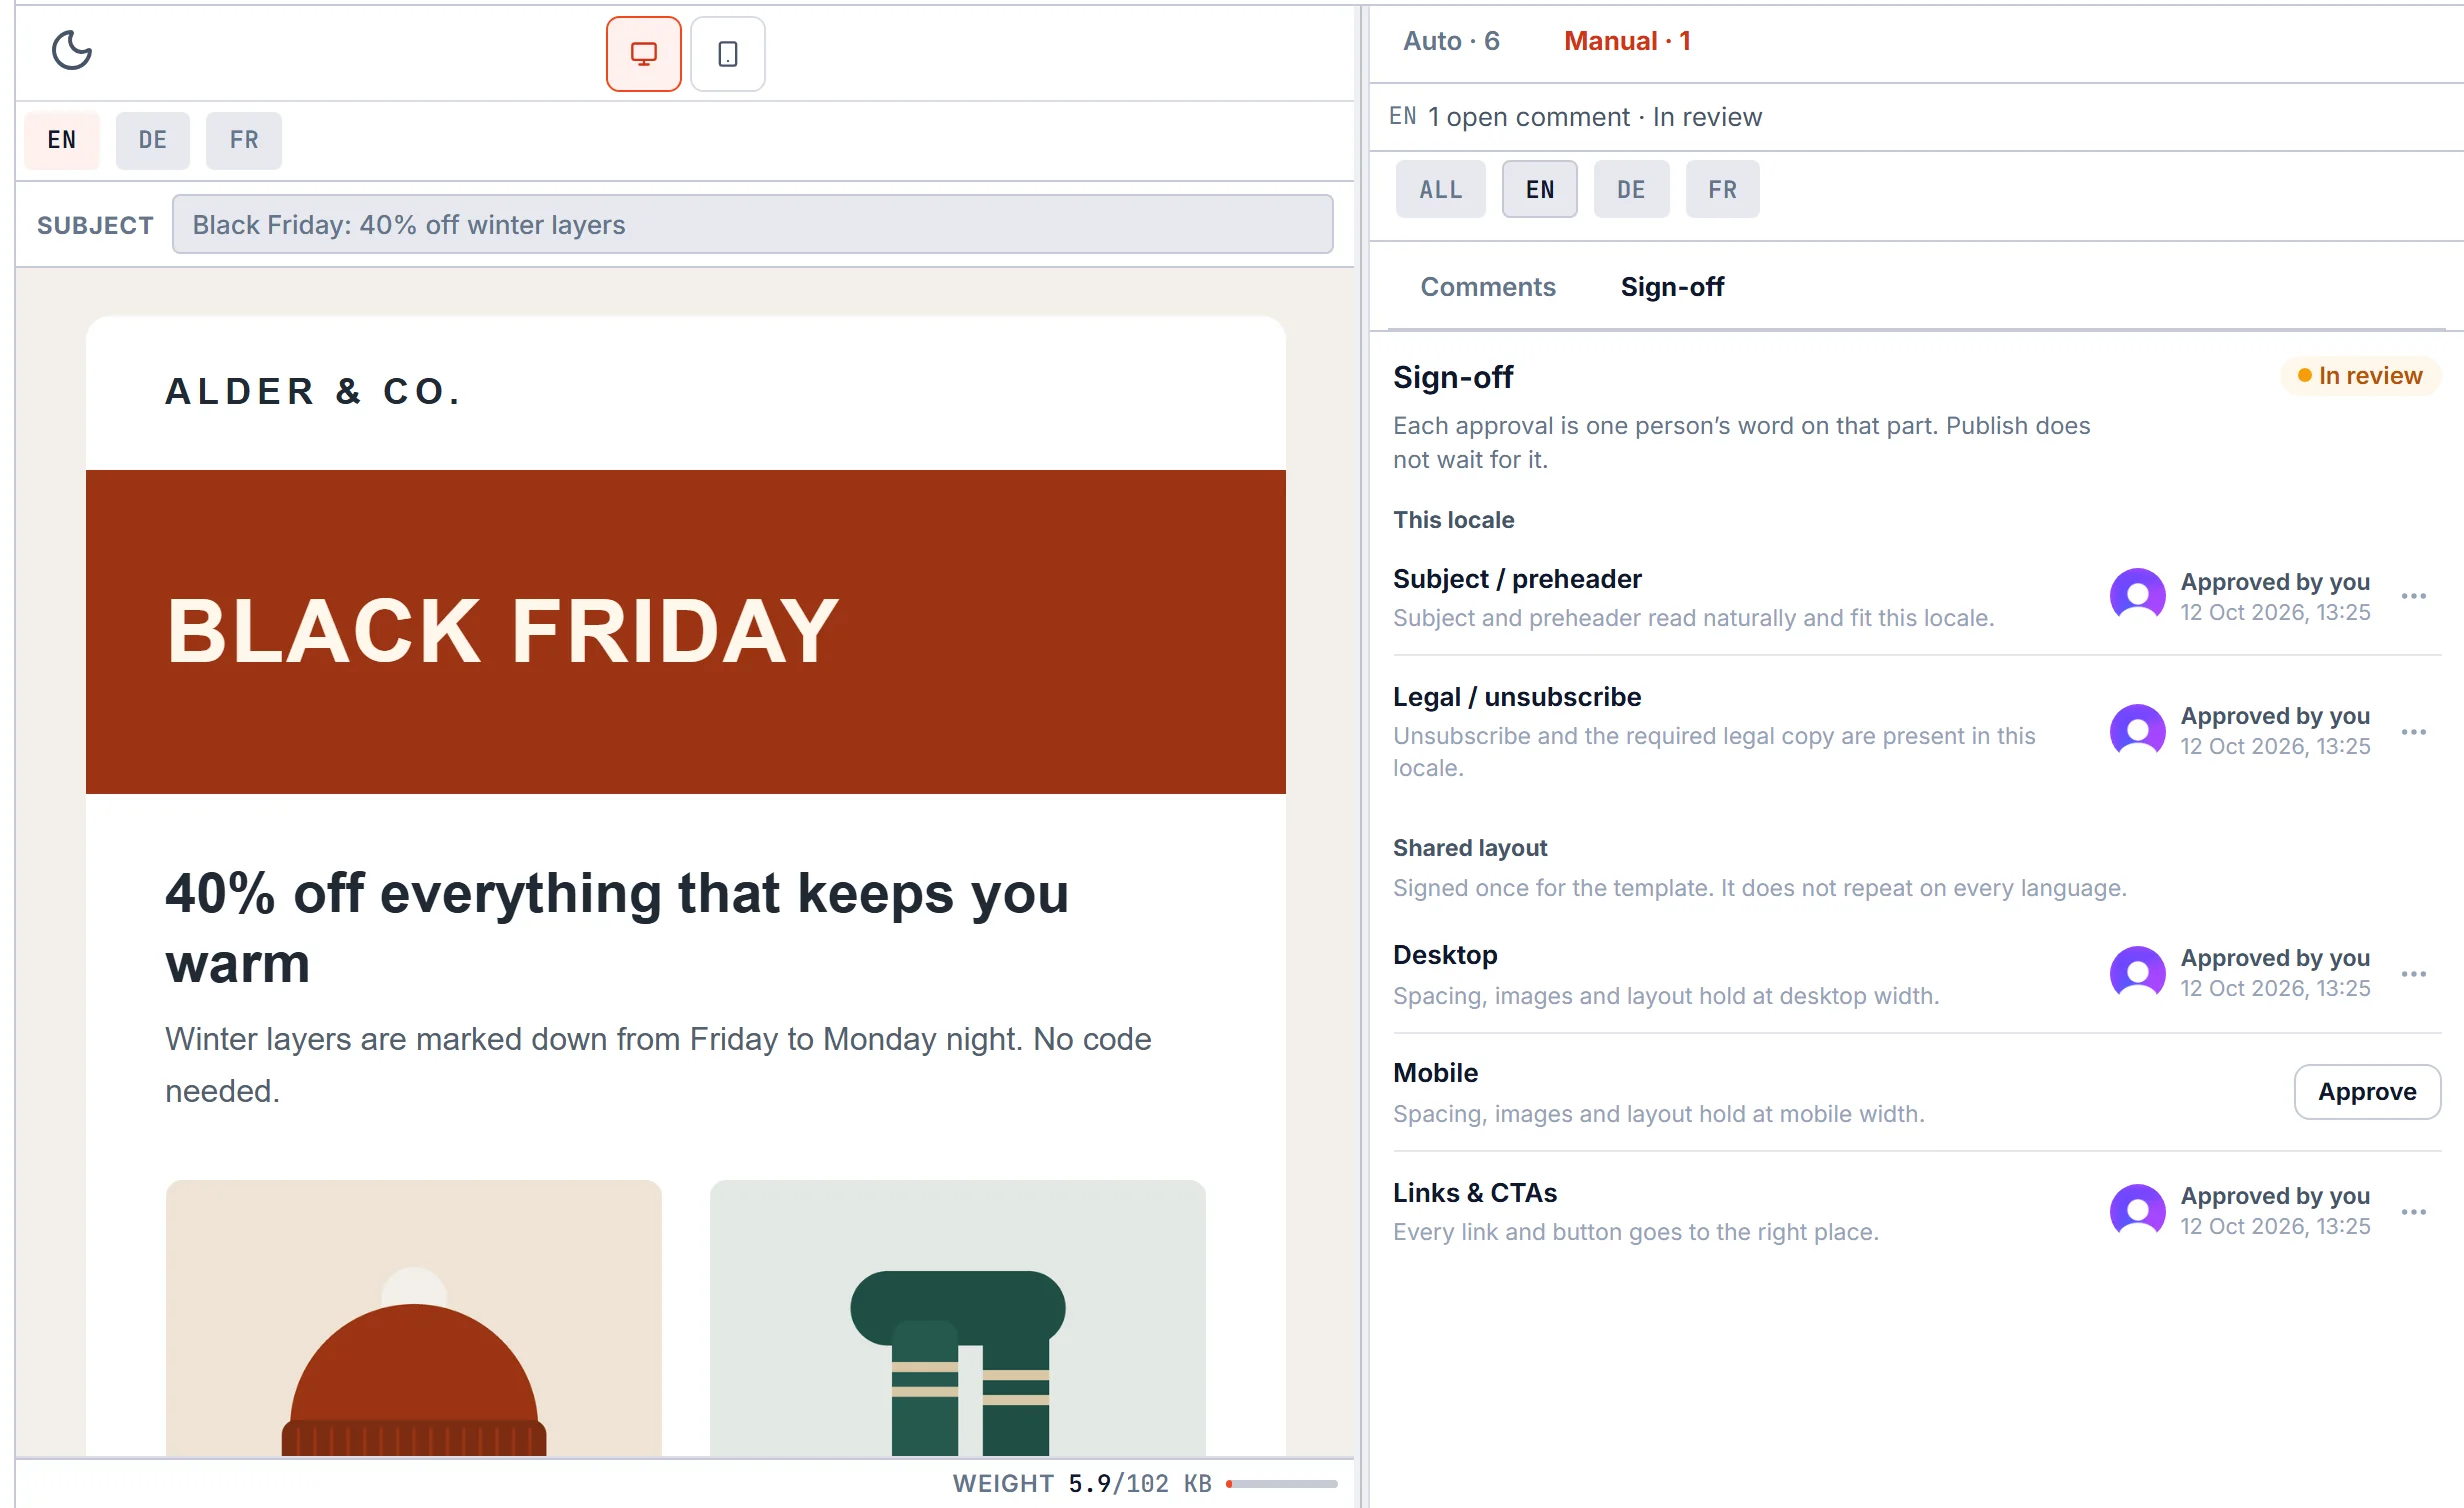Click '1 open comment · In review' status text
2464x1508 pixels.
tap(1594, 117)
